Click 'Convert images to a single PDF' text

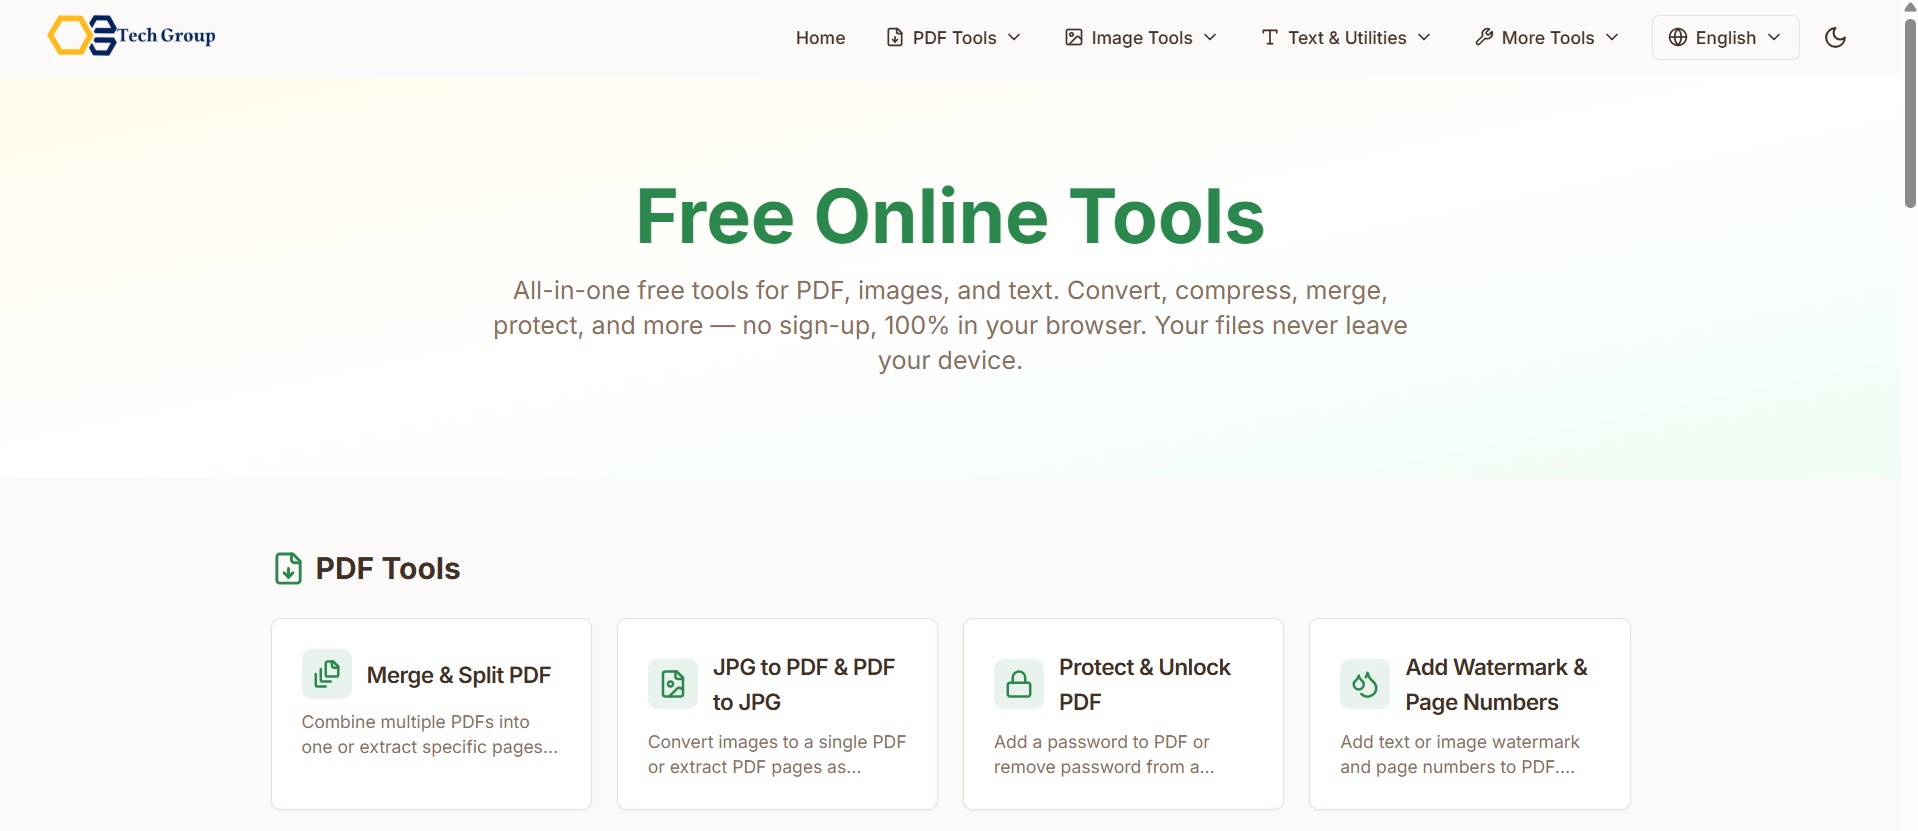[x=777, y=742]
